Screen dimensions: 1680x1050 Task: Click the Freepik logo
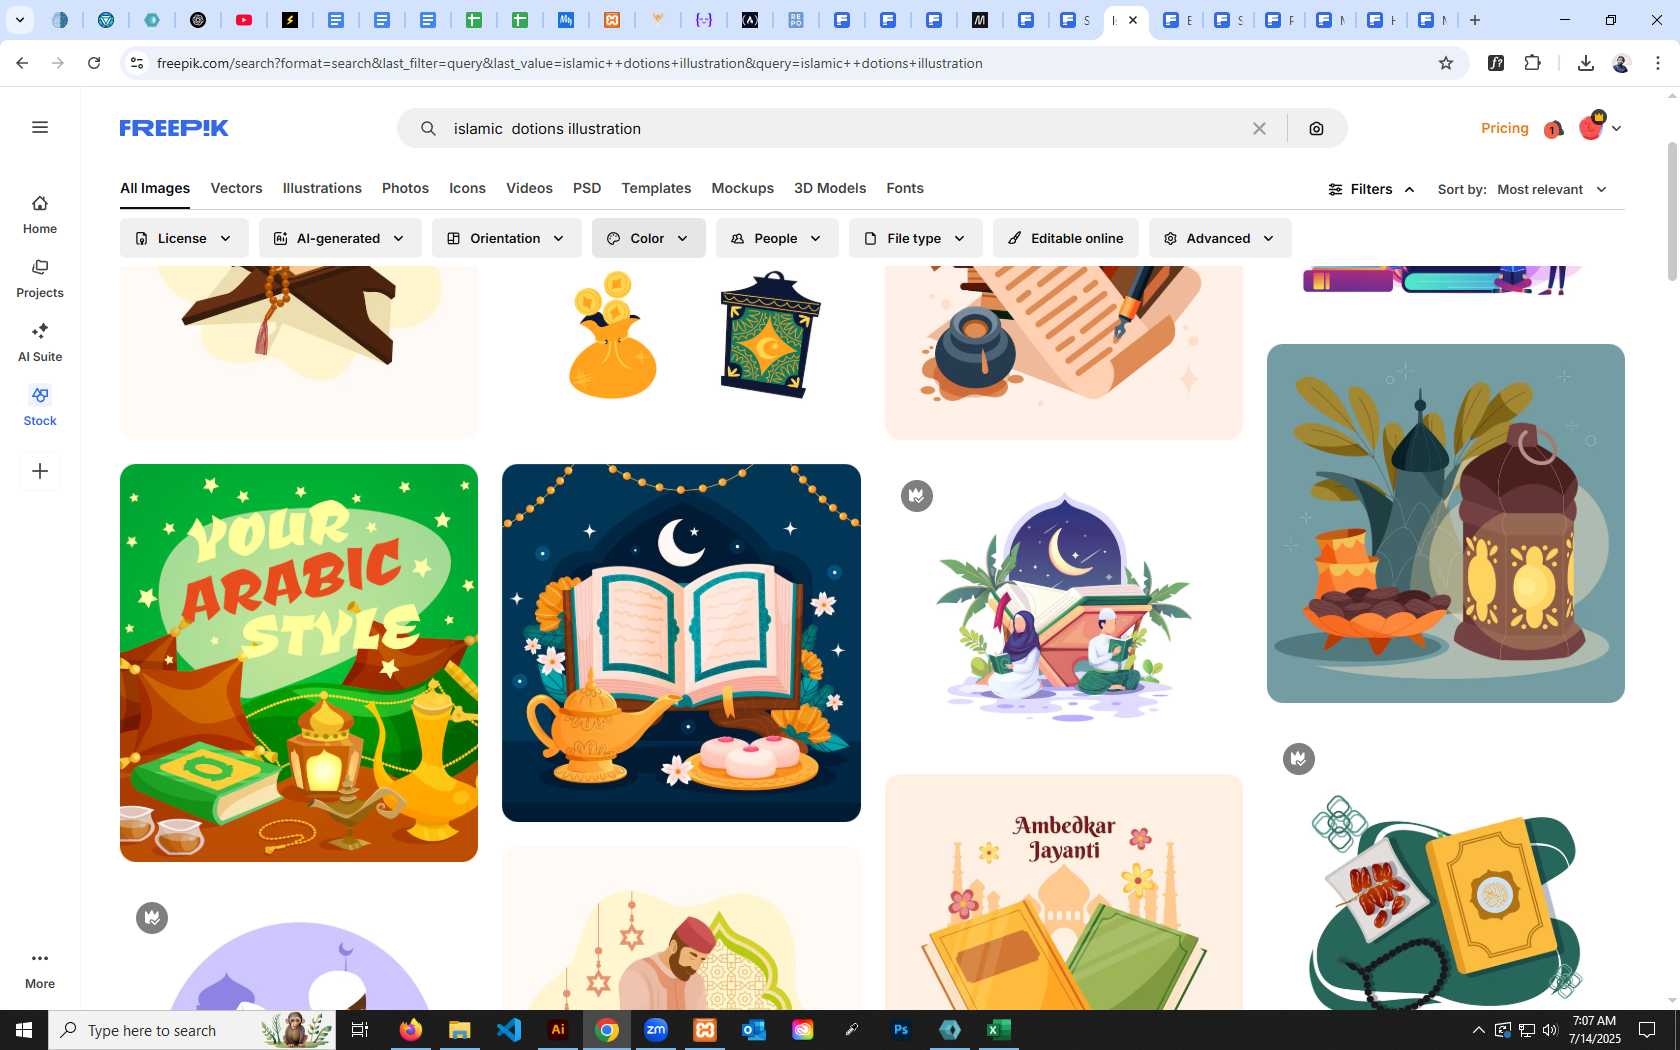click(x=174, y=128)
